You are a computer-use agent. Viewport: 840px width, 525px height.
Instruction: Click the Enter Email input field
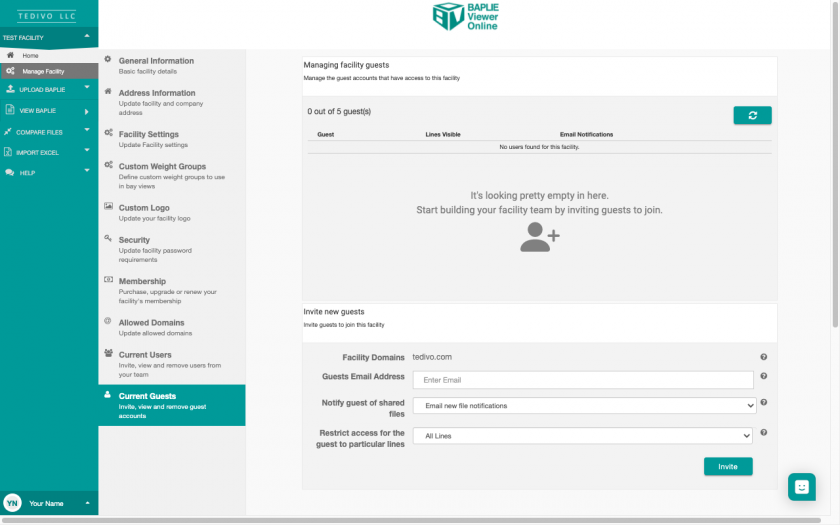[583, 380]
